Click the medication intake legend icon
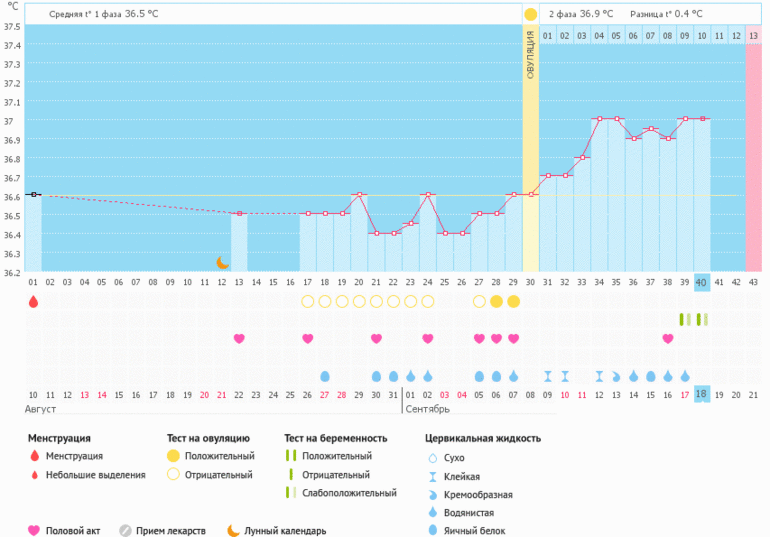 [x=125, y=531]
